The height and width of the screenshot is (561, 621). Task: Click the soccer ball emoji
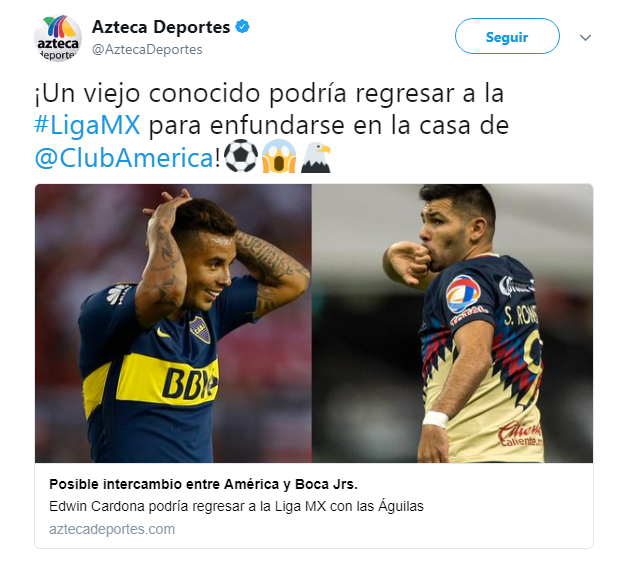coord(241,156)
